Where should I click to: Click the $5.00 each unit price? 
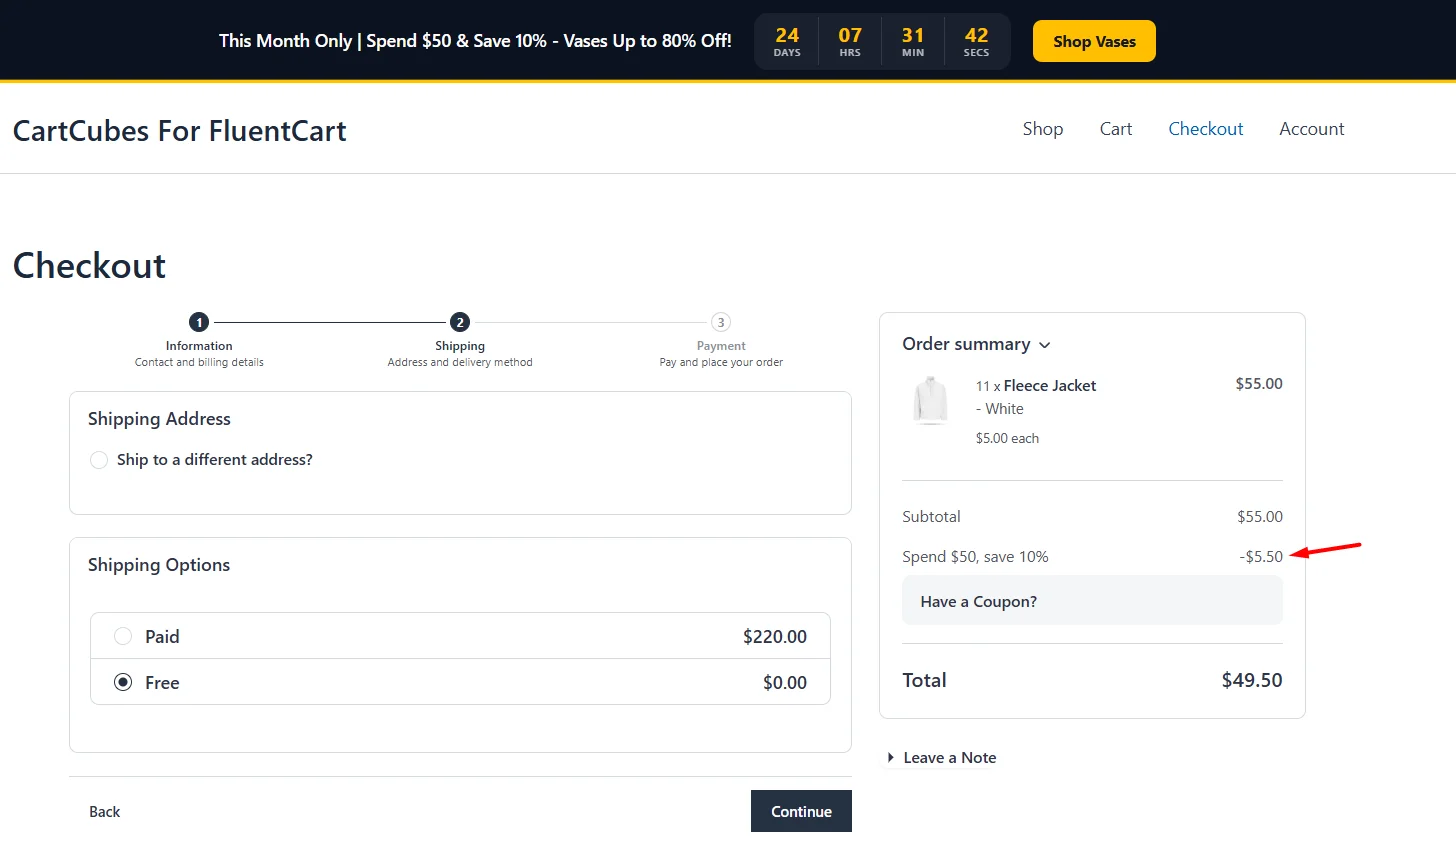pyautogui.click(x=1007, y=438)
